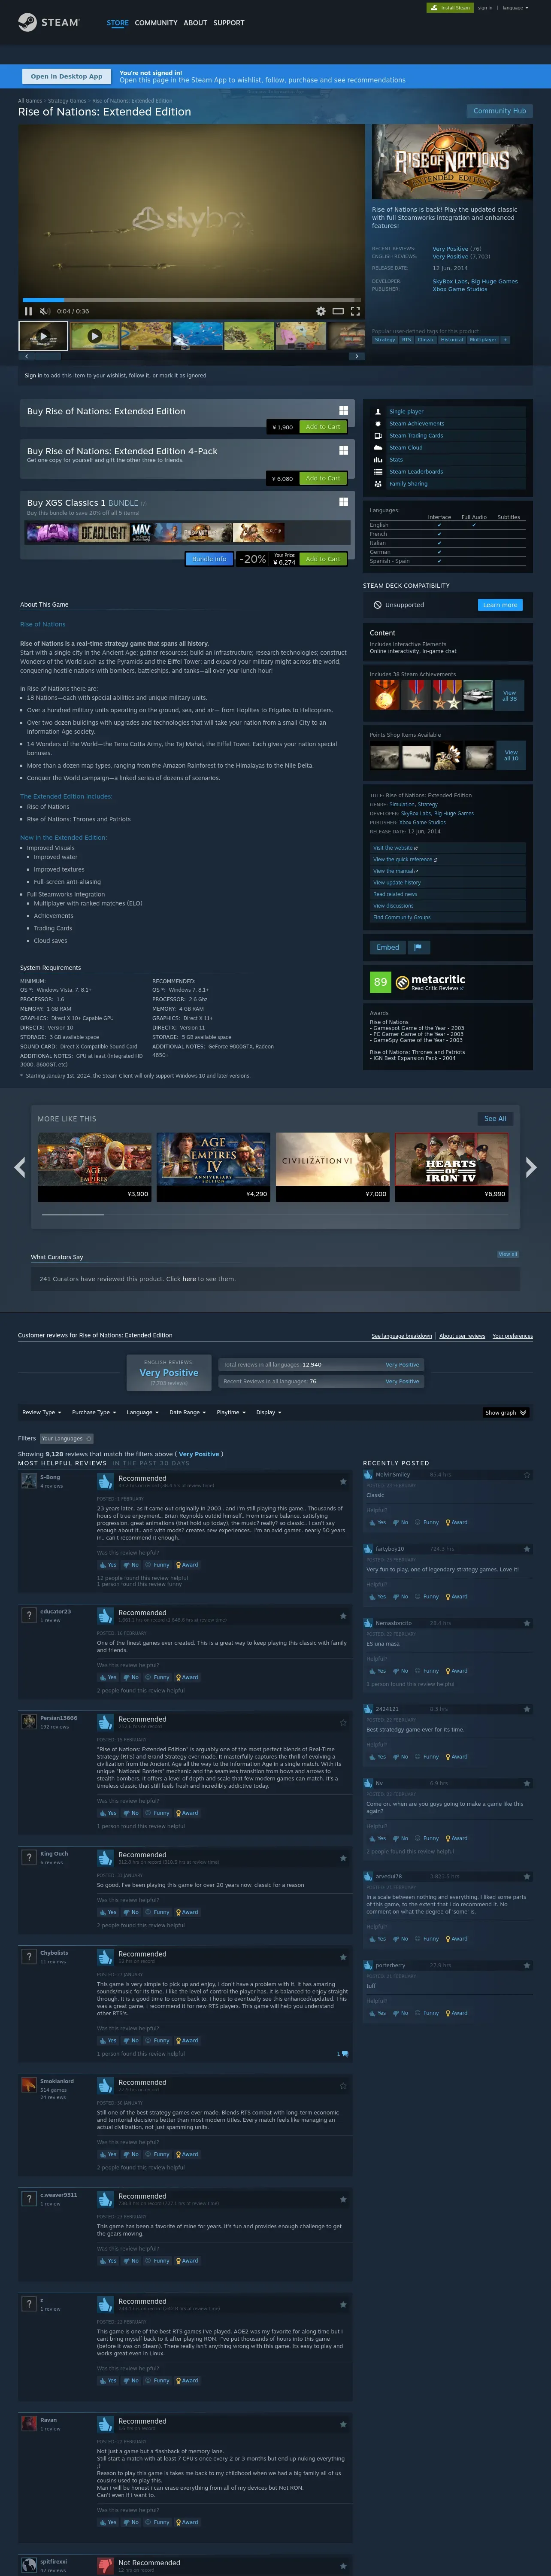The image size is (551, 2576).
Task: Pause the trailer video
Action: [x=28, y=311]
